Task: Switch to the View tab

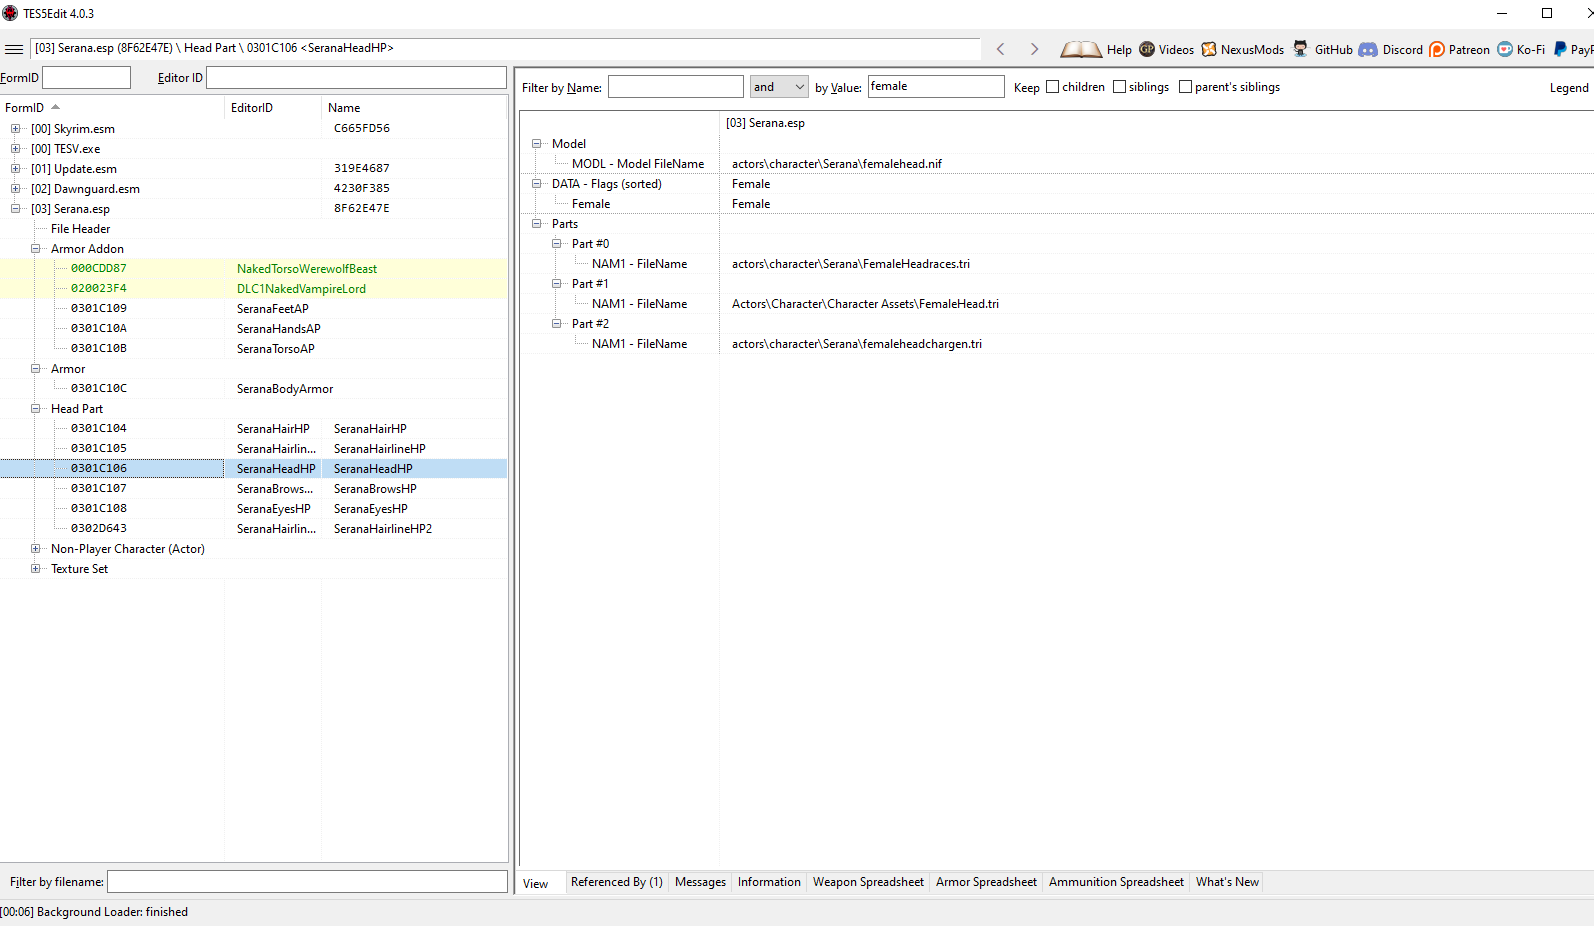Action: tap(536, 883)
